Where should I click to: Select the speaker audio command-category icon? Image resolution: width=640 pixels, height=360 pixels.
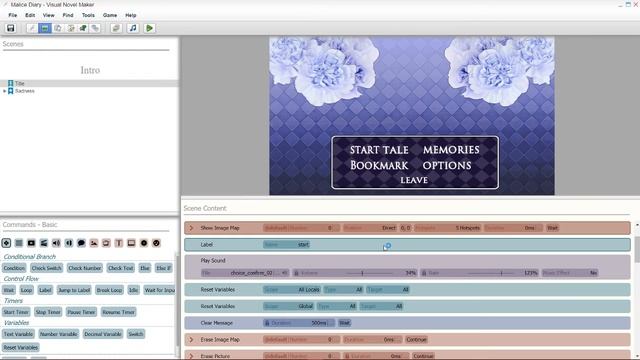[56, 243]
